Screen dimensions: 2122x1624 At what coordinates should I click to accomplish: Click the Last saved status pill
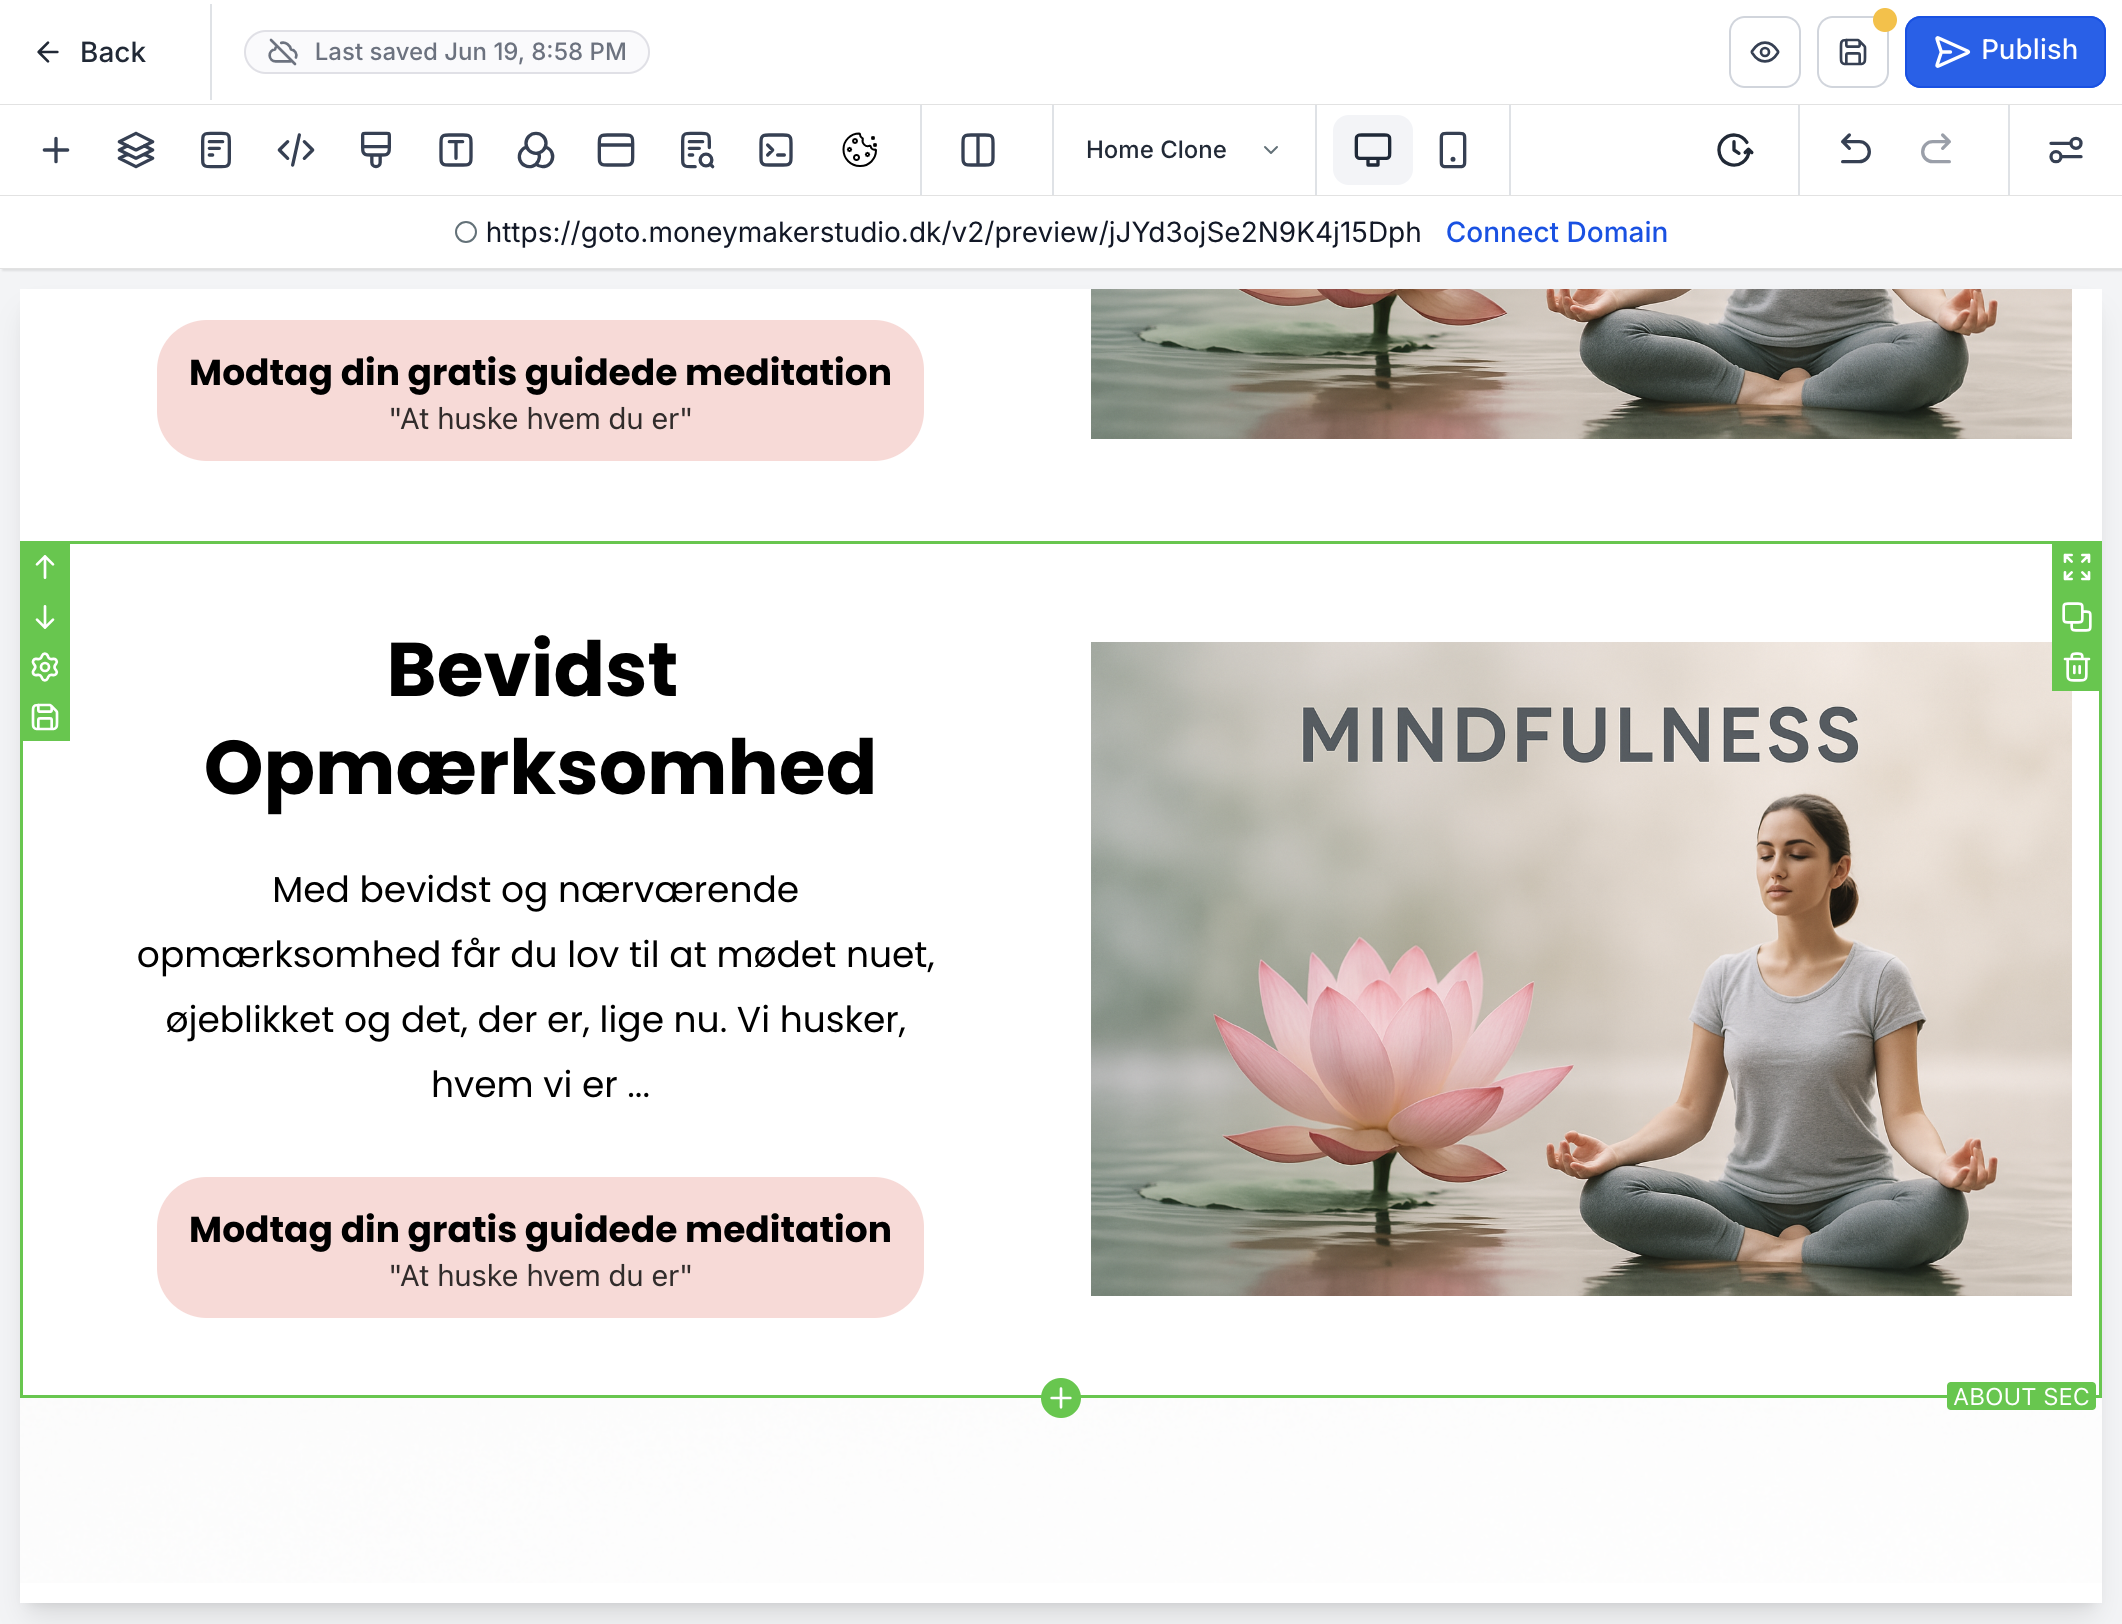(447, 52)
